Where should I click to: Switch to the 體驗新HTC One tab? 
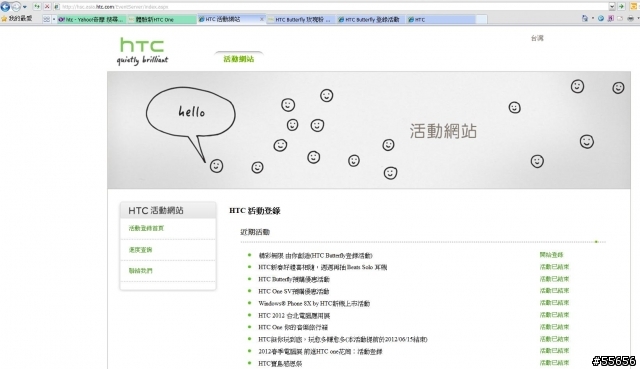point(162,19)
